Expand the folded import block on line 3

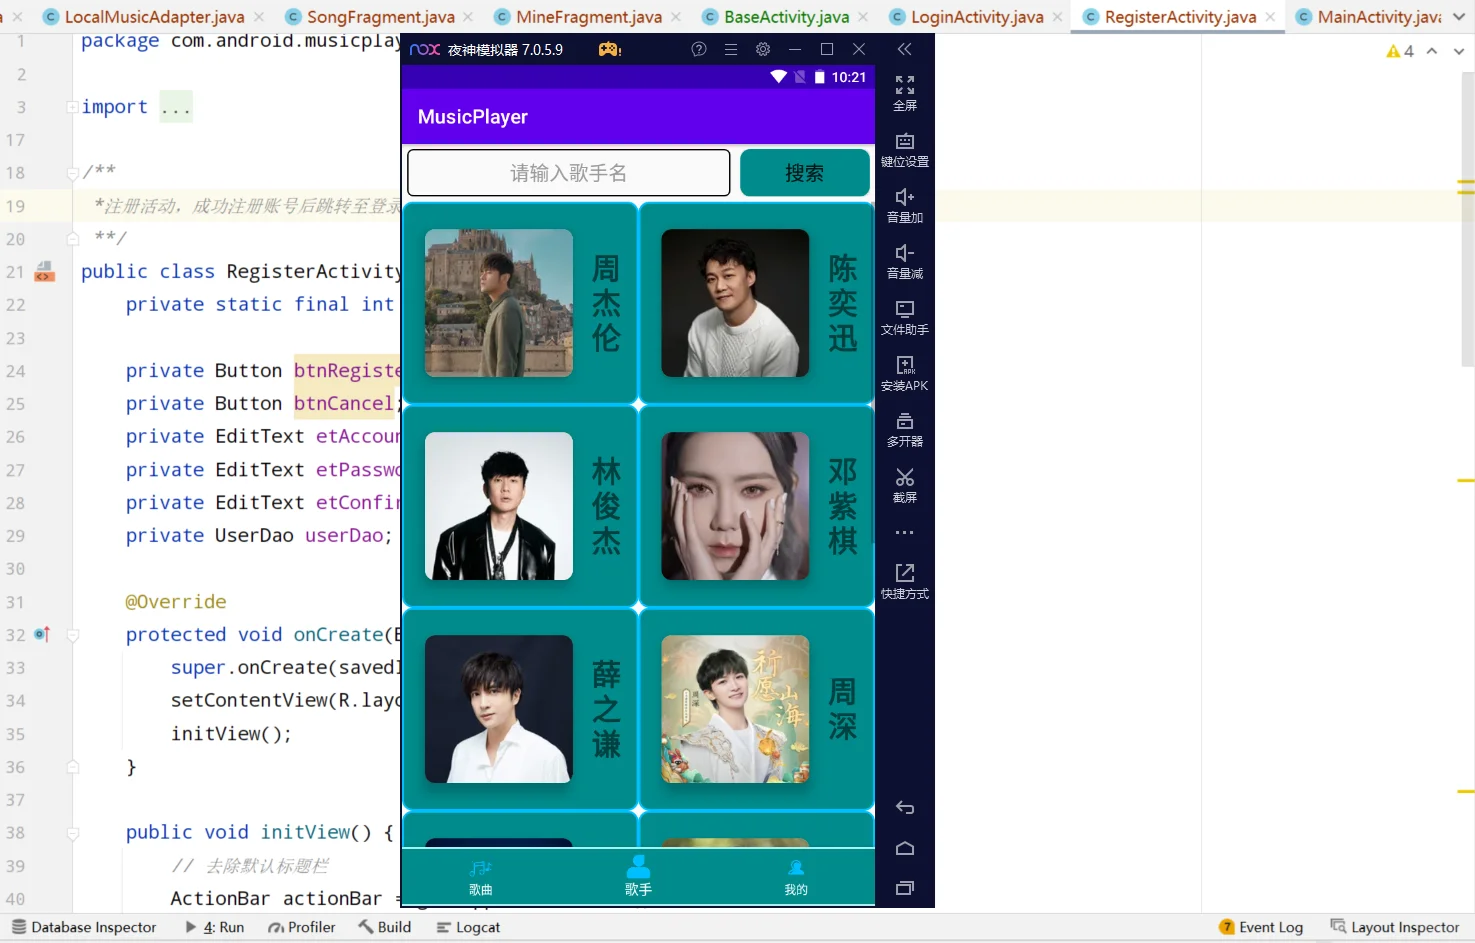73,107
